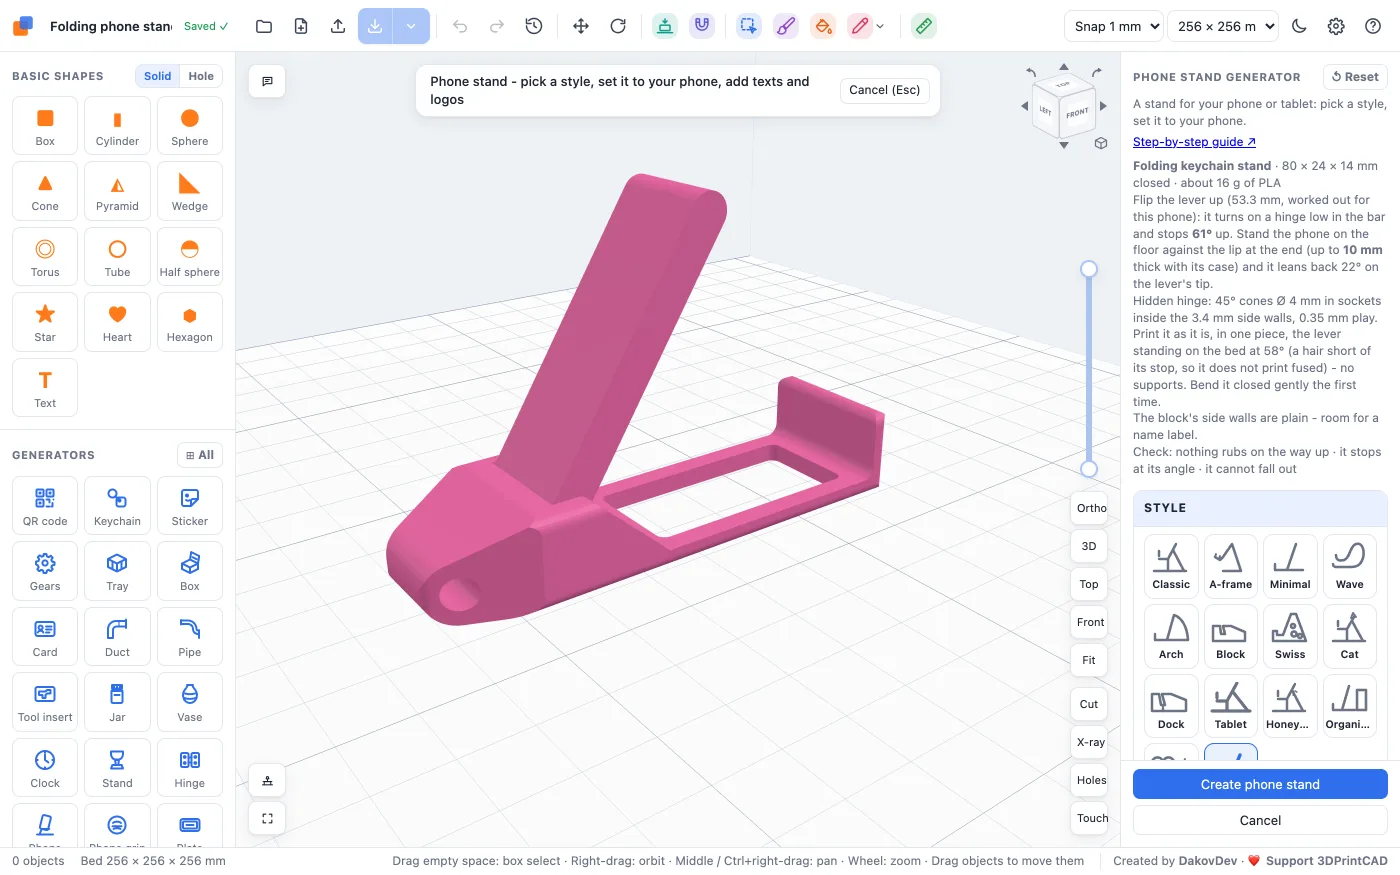Screen dimensions: 1400x875
Task: Add a Text shape
Action: pyautogui.click(x=45, y=388)
